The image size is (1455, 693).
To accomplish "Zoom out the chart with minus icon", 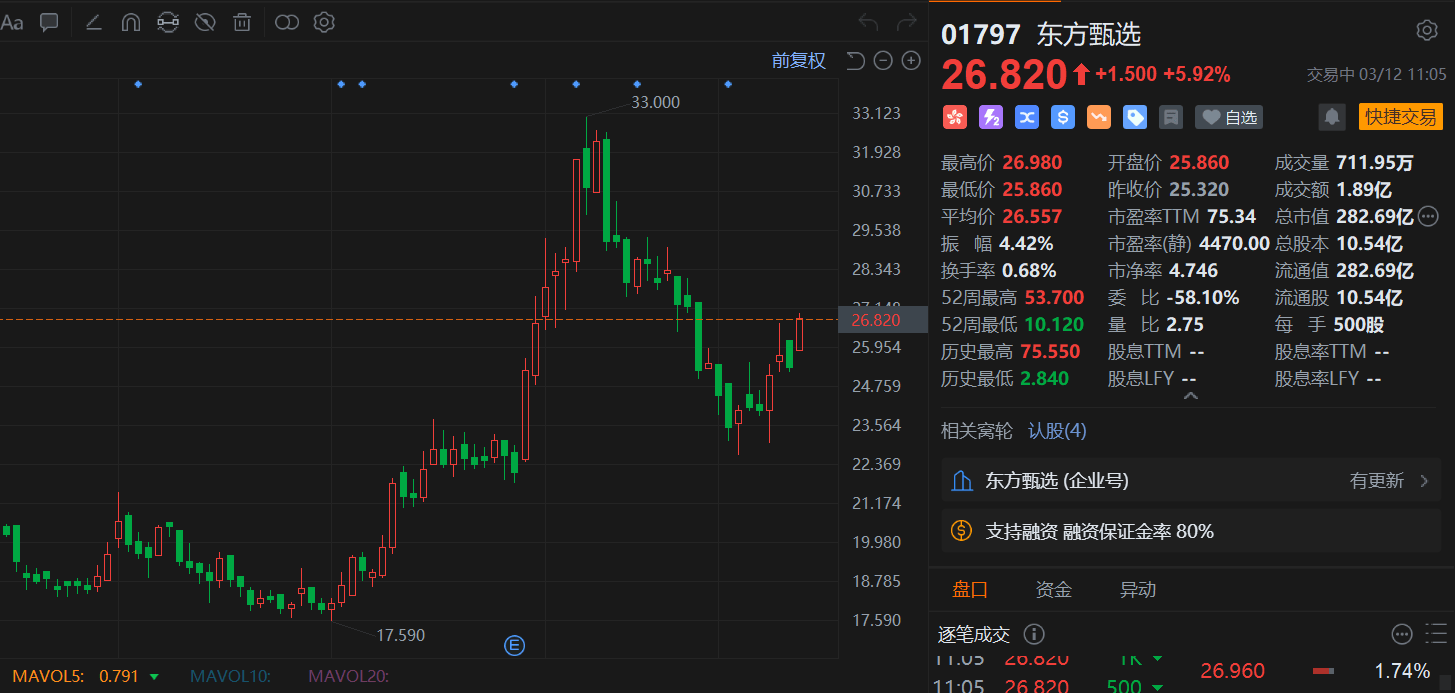I will click(x=883, y=61).
